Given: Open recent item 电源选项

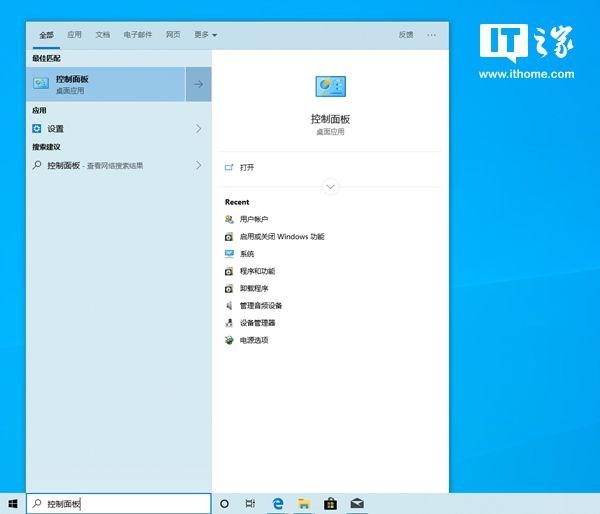Looking at the screenshot, I should (254, 340).
